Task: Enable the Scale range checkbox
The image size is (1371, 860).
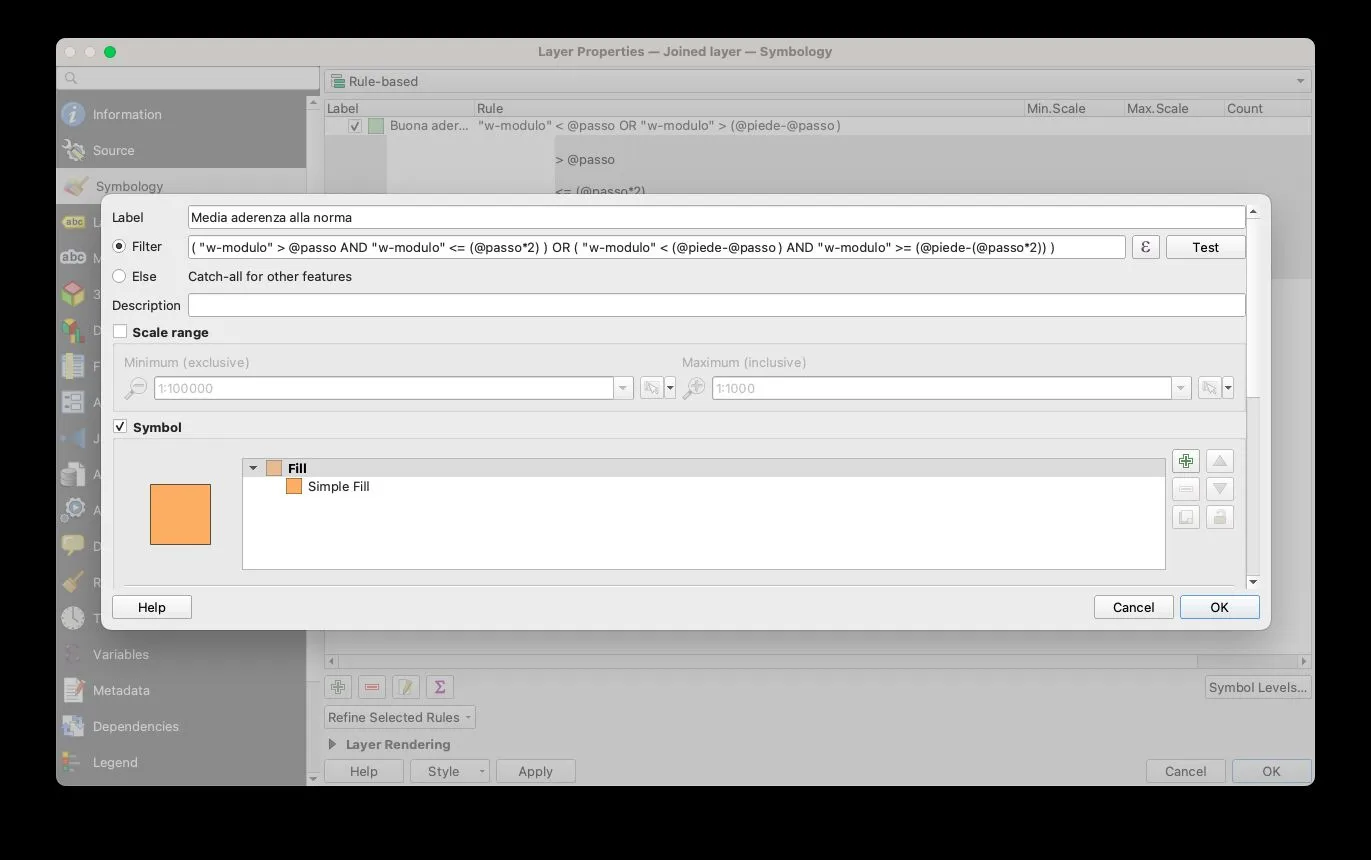Action: coord(120,332)
